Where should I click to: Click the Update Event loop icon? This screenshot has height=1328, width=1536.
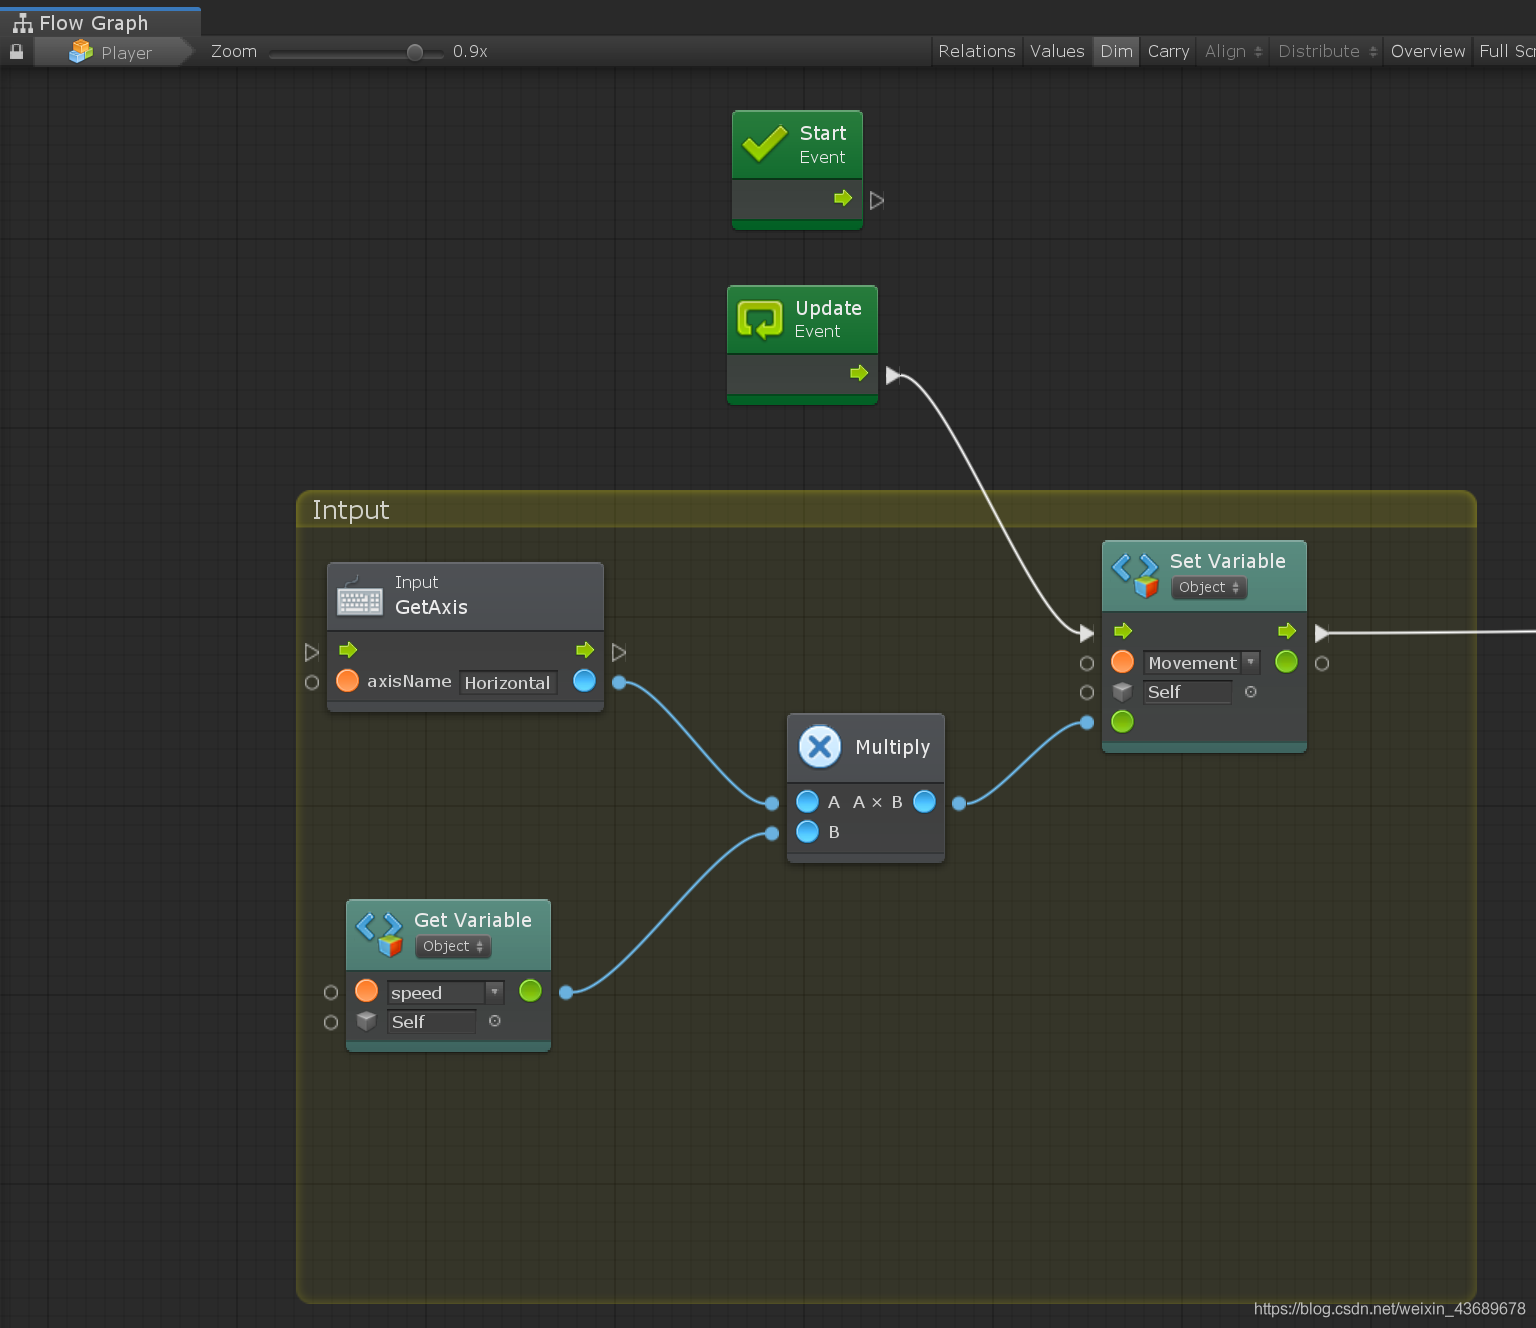tap(760, 320)
